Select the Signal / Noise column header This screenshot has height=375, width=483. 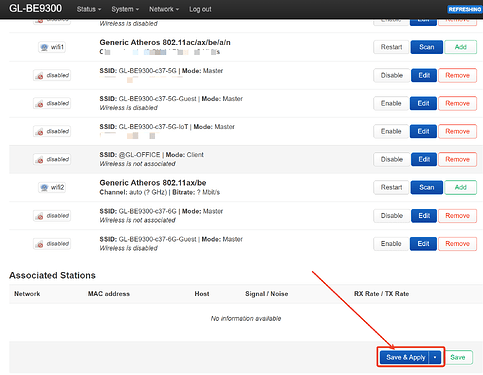[x=267, y=294]
